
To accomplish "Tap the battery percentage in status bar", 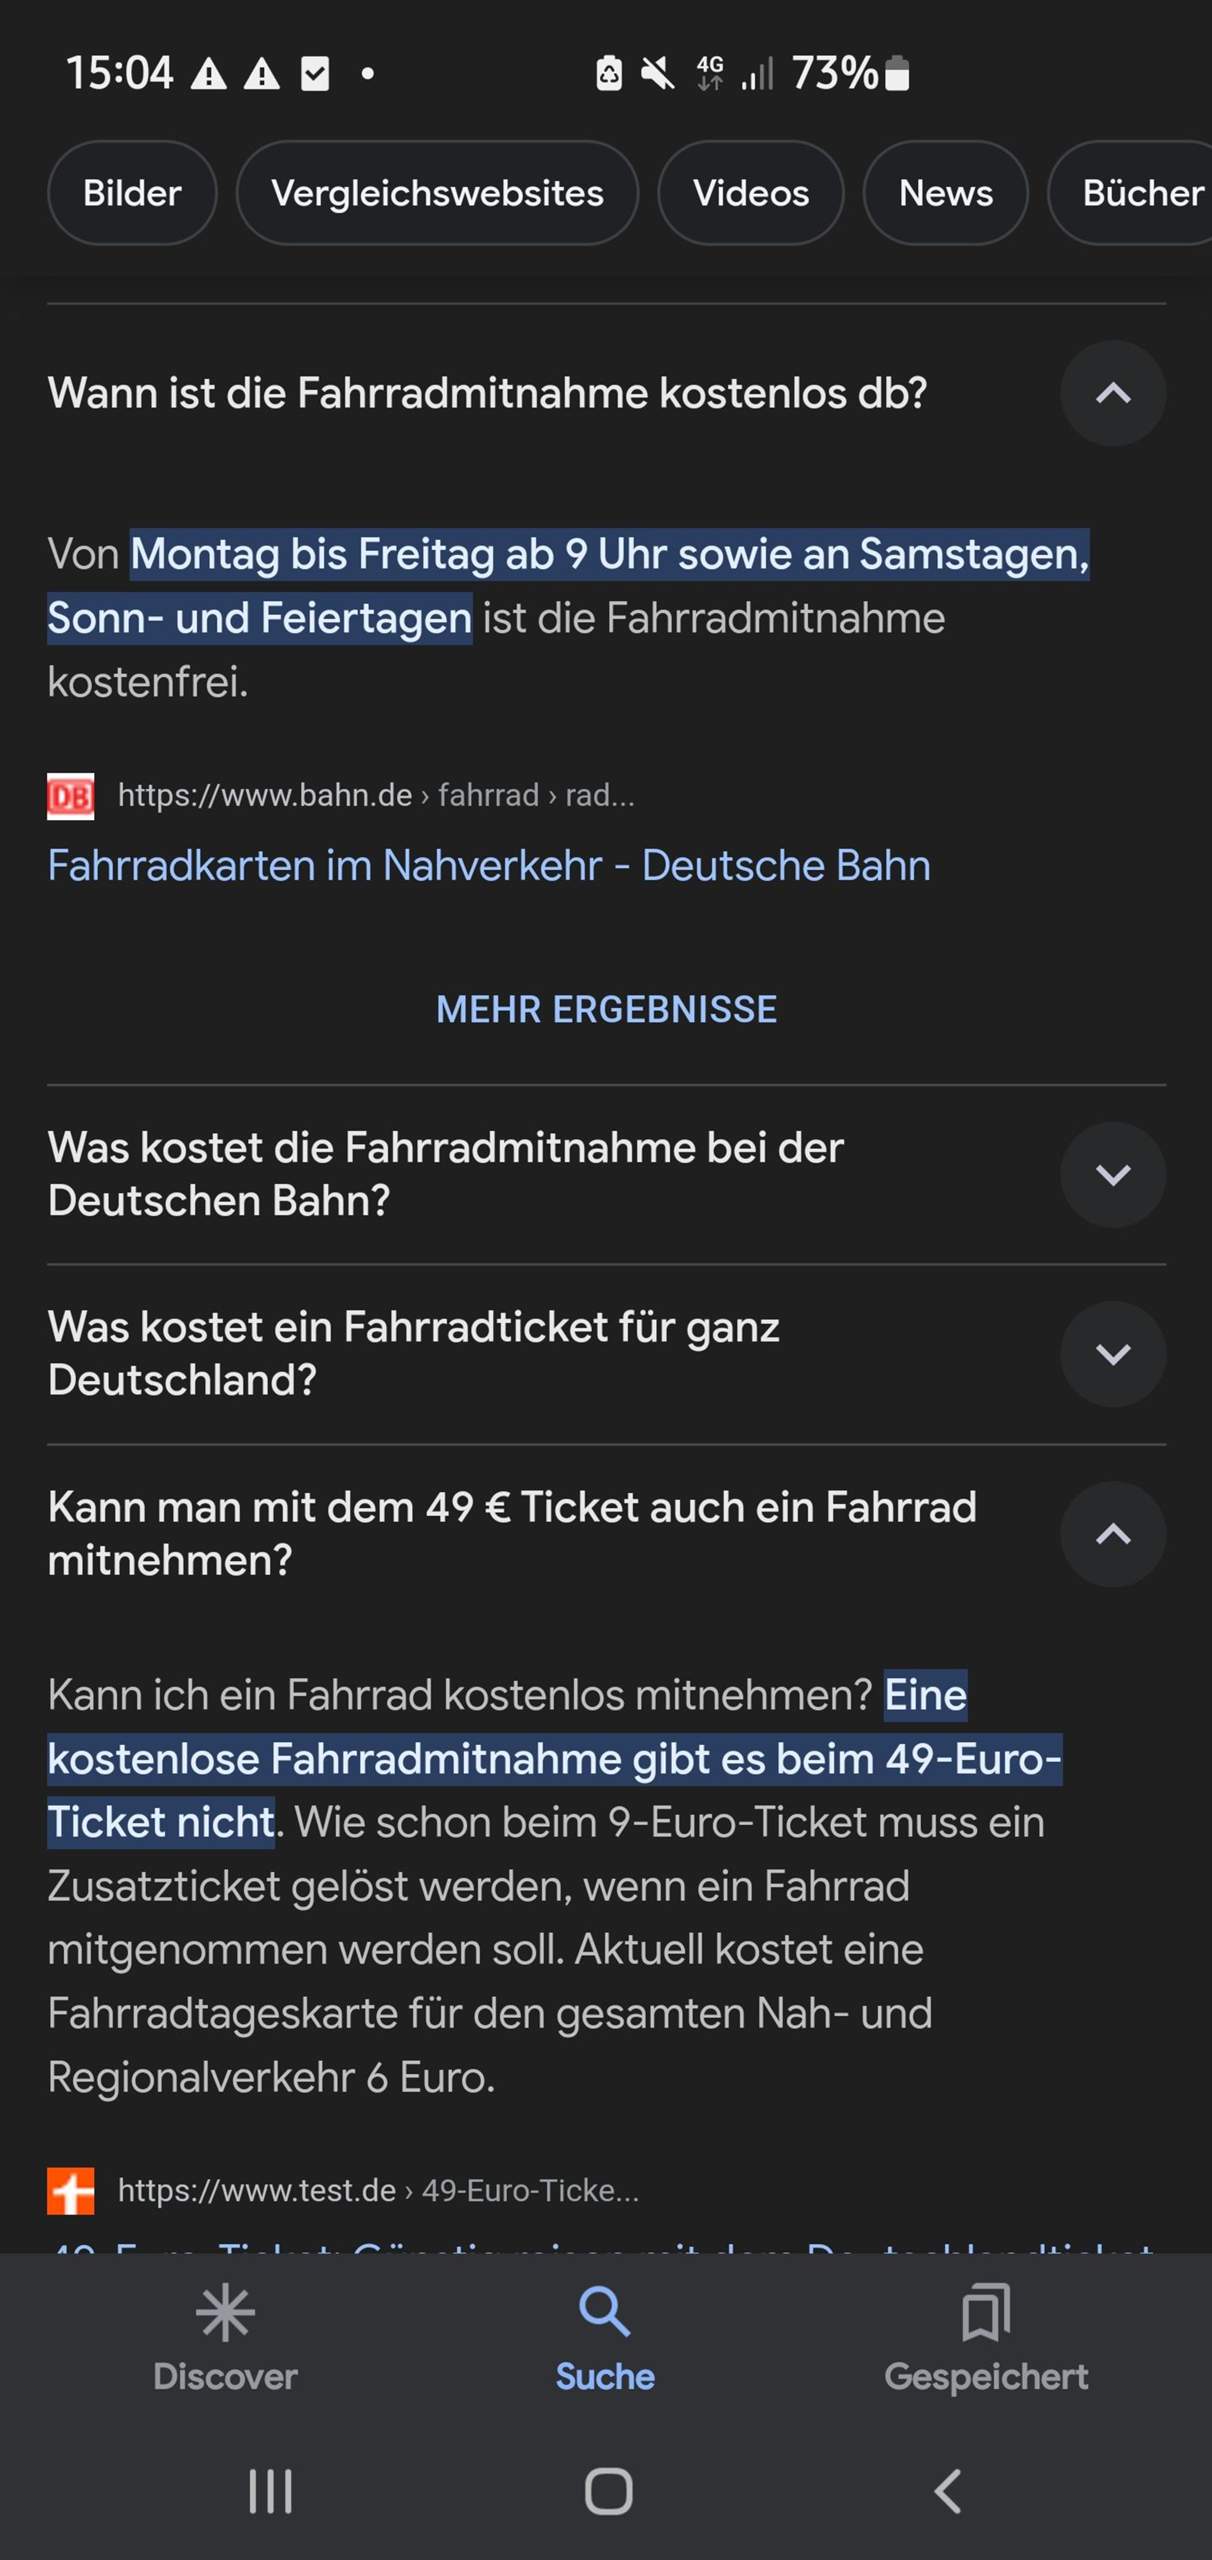I will pos(834,73).
